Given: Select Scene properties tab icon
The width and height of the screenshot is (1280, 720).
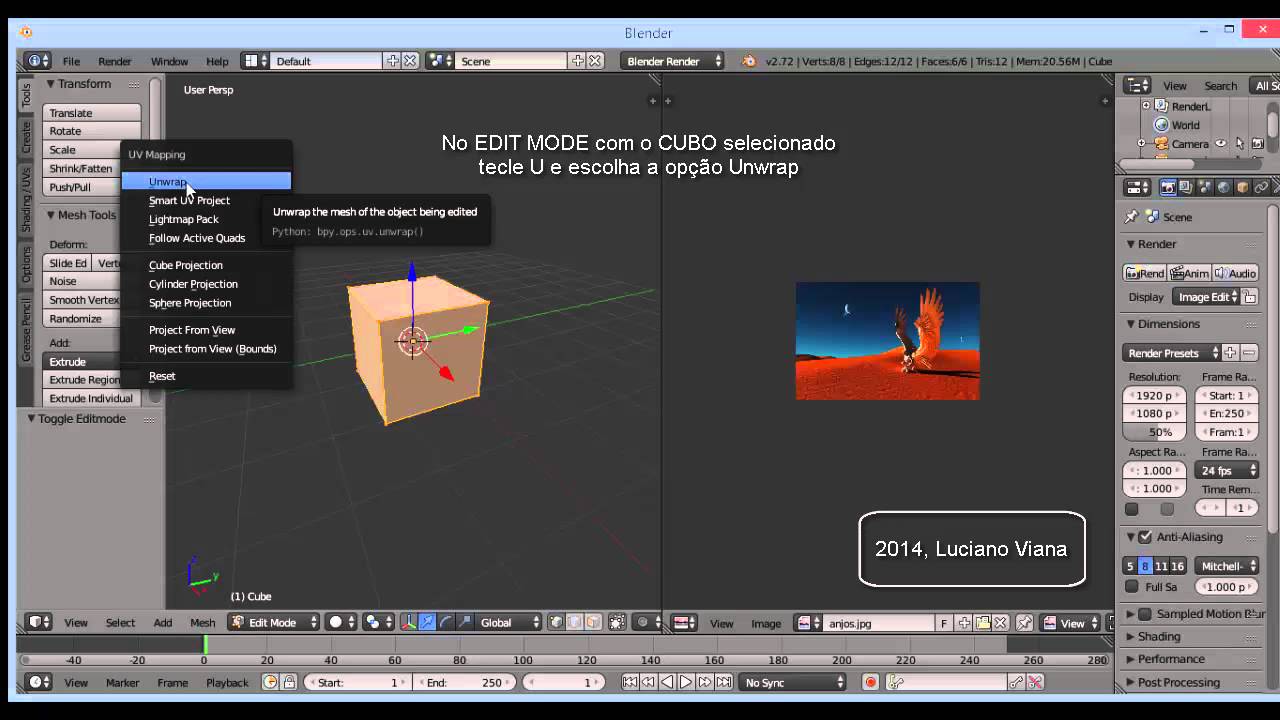Looking at the screenshot, I should 1205,187.
